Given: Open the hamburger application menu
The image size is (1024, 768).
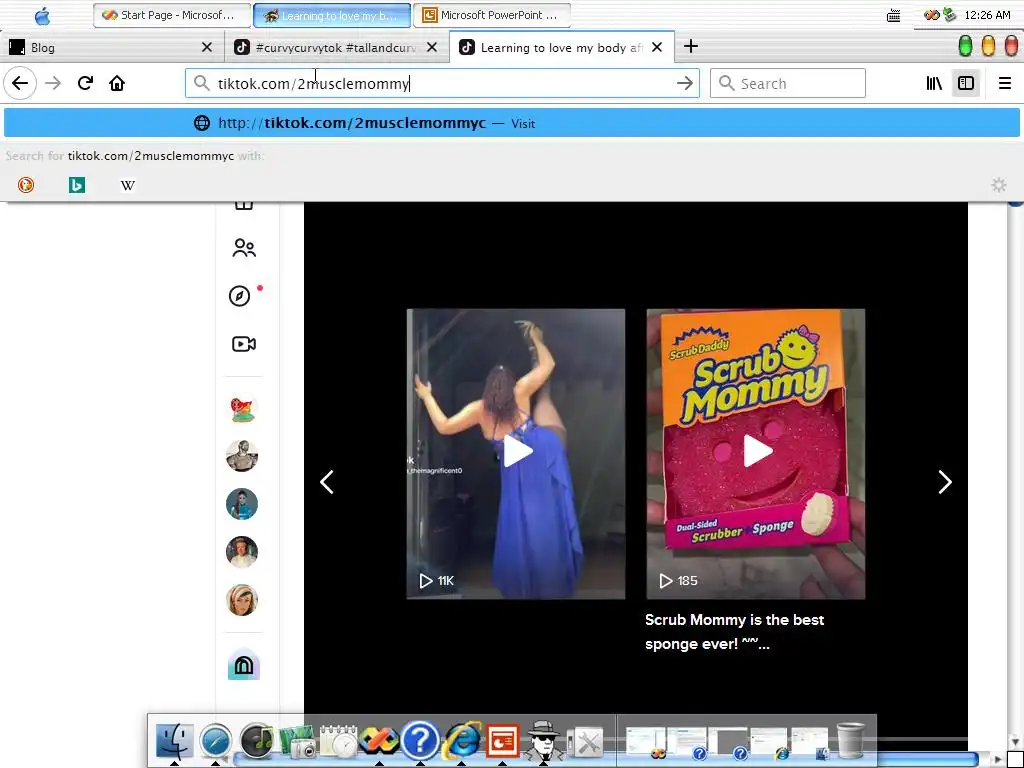Looking at the screenshot, I should [1004, 83].
